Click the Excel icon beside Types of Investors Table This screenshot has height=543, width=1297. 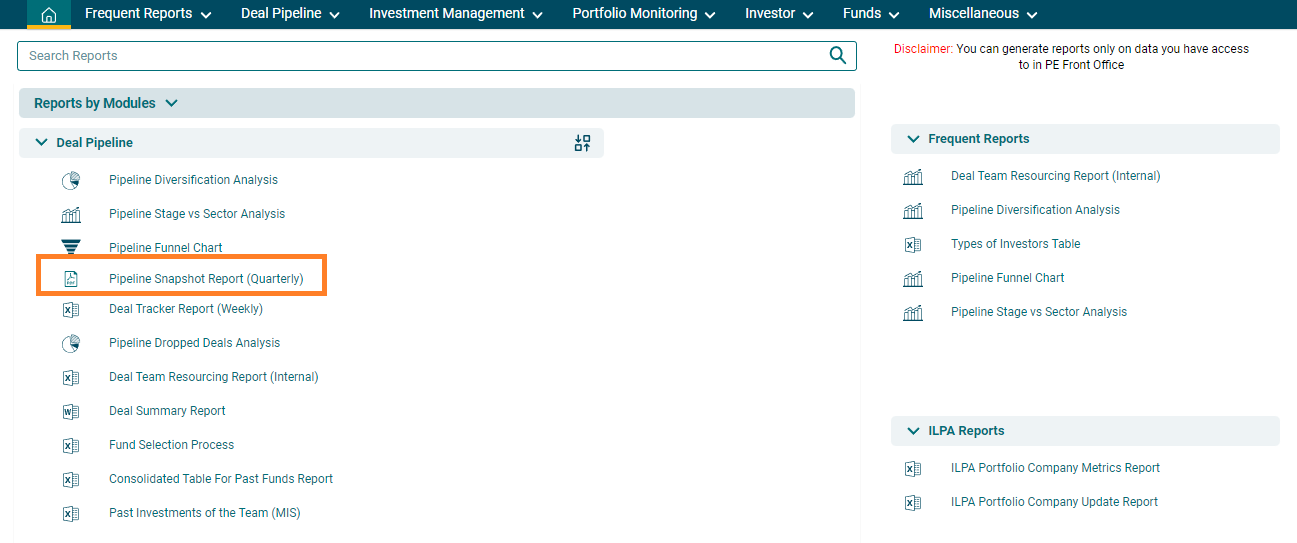912,244
